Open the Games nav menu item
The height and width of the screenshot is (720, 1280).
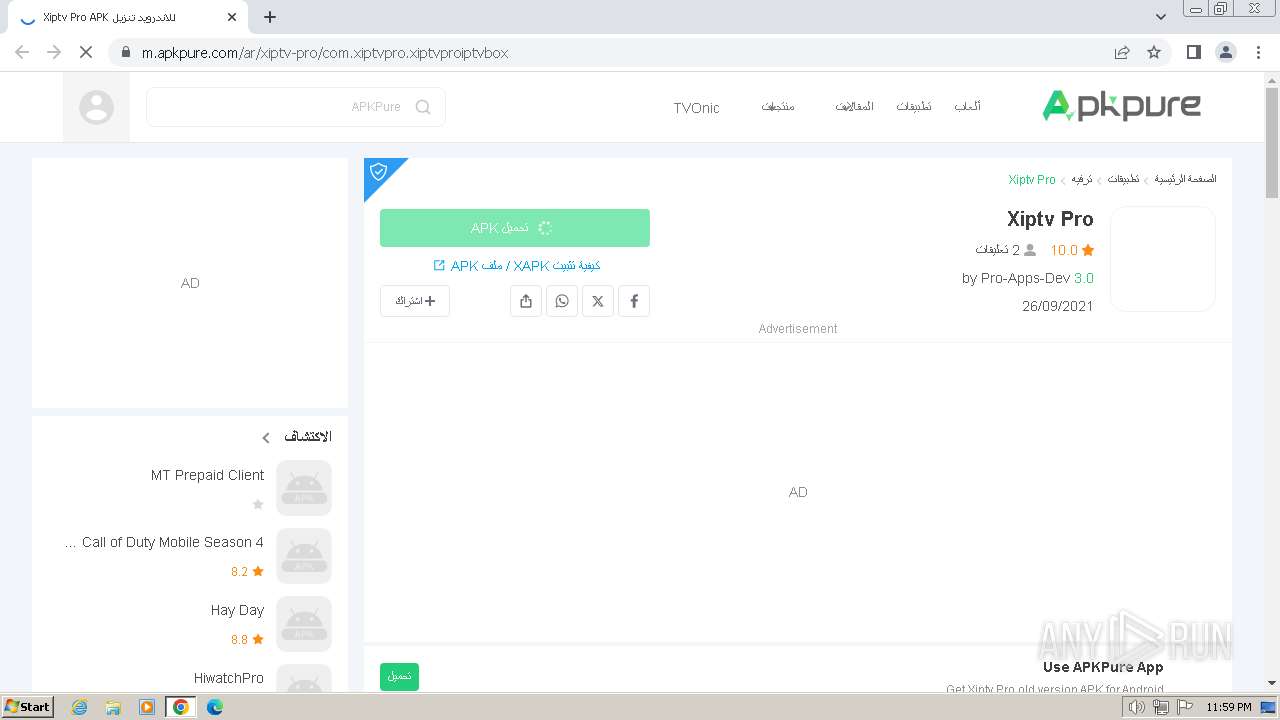pyautogui.click(x=967, y=107)
